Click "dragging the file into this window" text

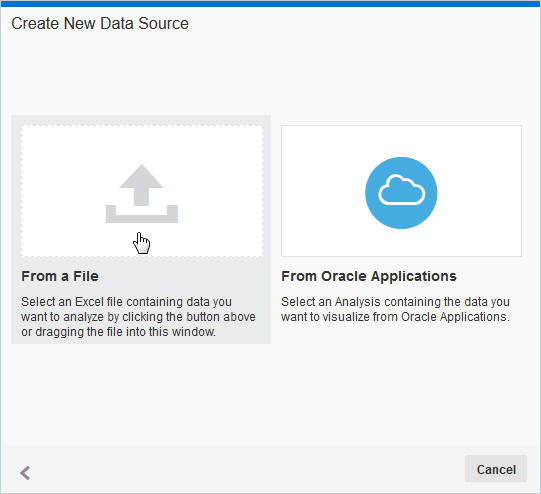click(x=126, y=332)
